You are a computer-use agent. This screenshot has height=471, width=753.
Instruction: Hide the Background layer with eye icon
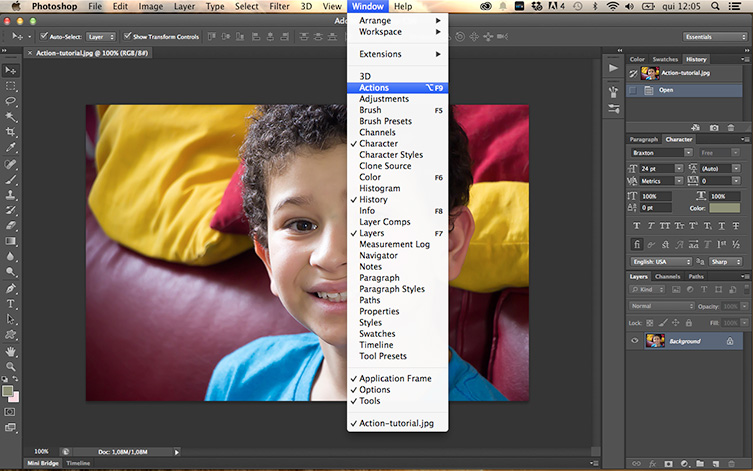click(635, 341)
